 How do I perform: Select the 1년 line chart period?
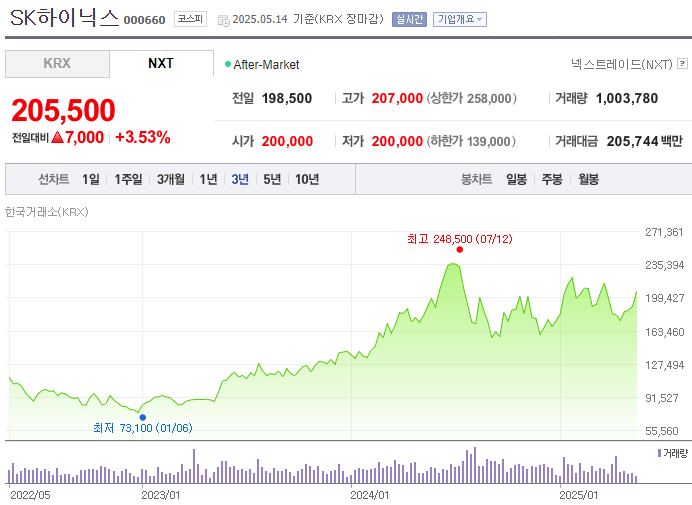pyautogui.click(x=208, y=179)
